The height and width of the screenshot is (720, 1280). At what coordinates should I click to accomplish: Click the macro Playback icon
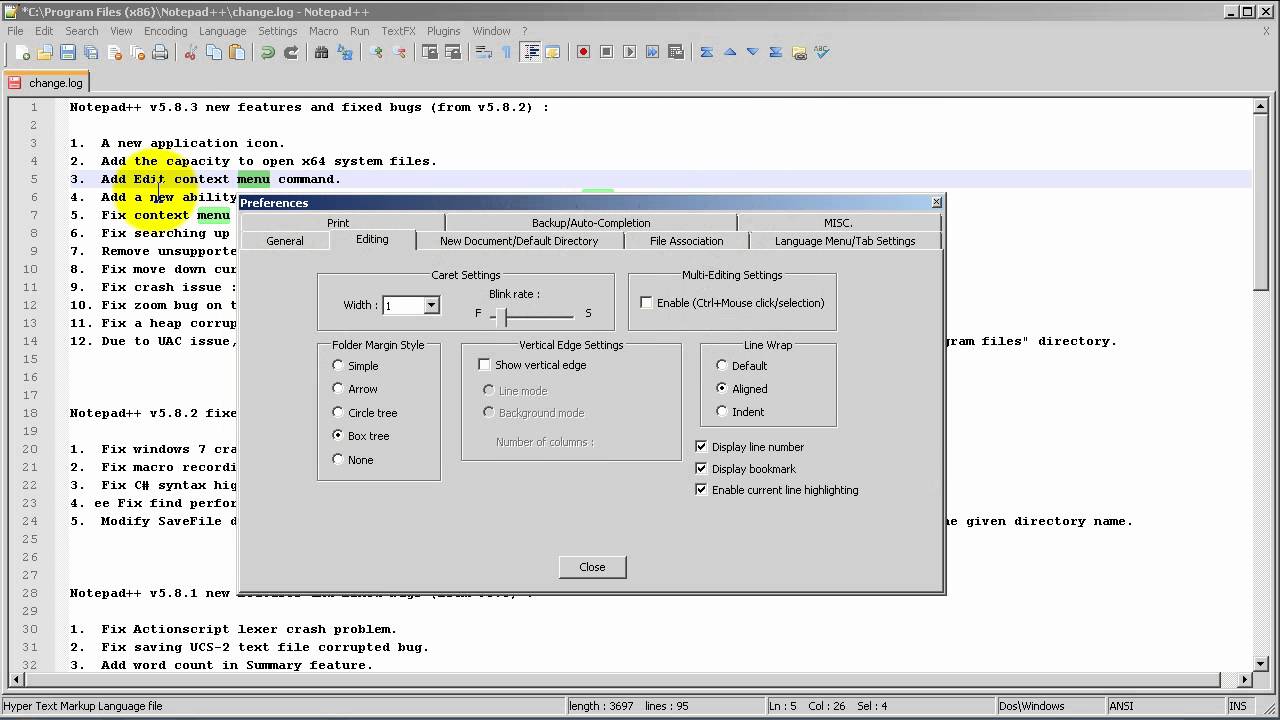point(629,52)
